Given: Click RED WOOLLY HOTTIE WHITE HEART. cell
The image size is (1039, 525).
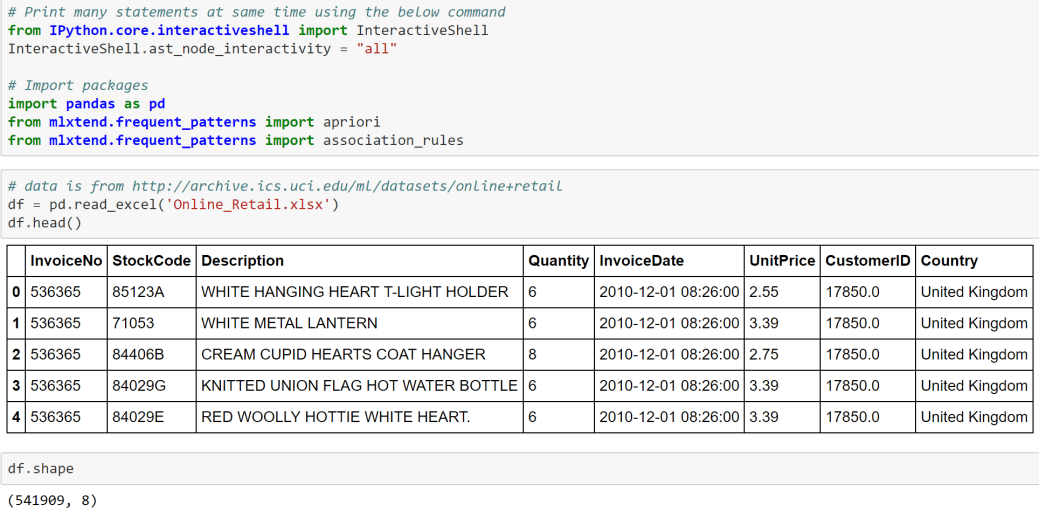Looking at the screenshot, I should [x=360, y=417].
